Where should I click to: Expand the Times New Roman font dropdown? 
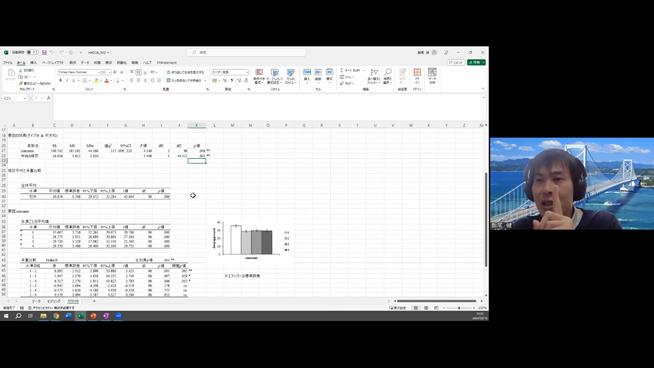(x=99, y=72)
